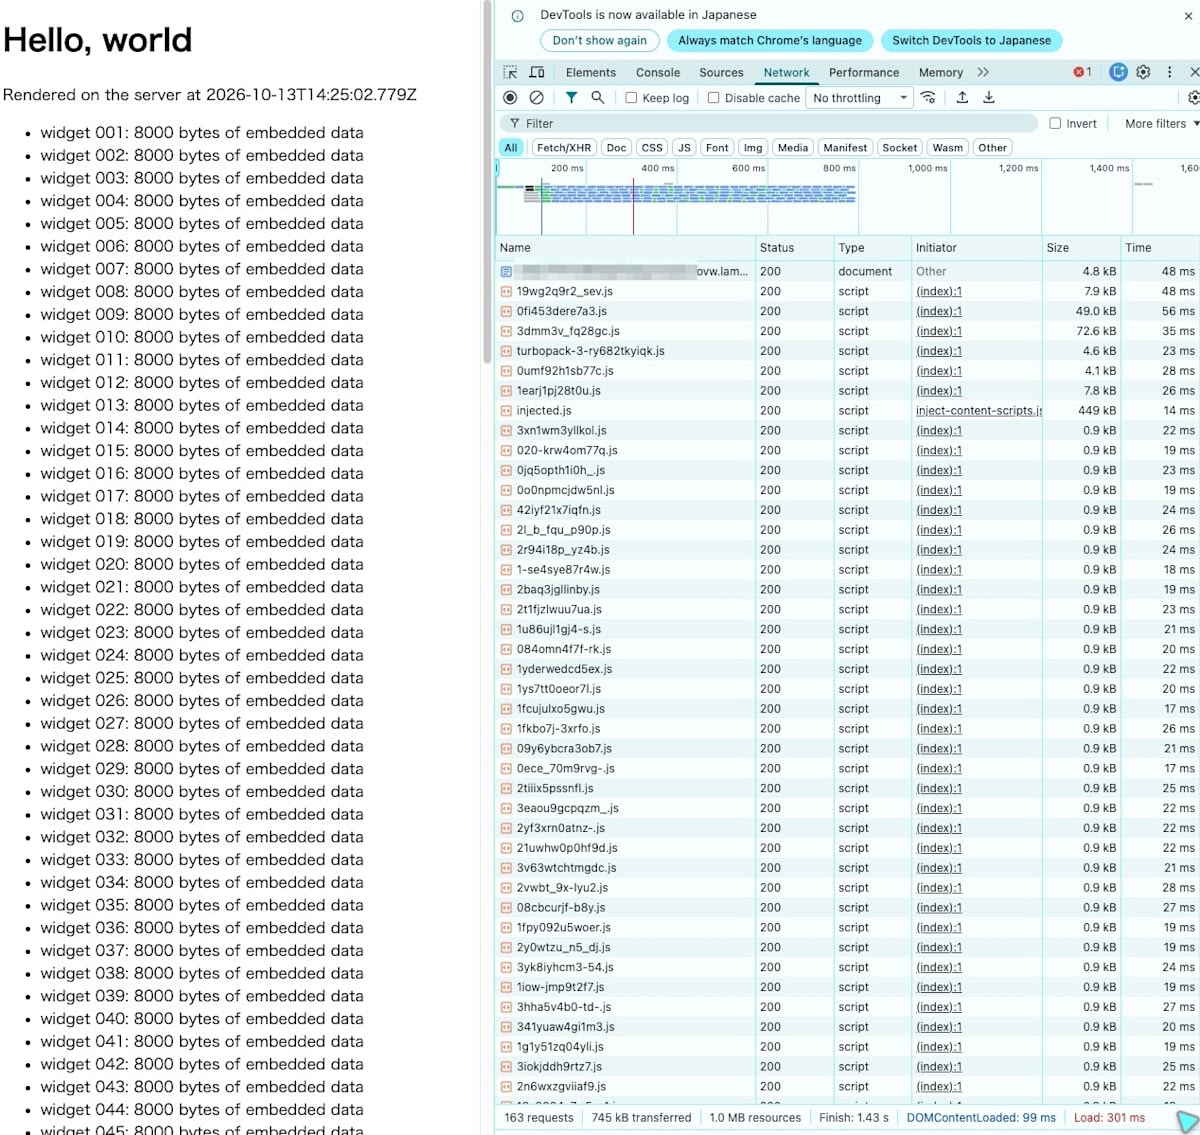Select the Other filter chip
1200x1135 pixels.
[993, 147]
